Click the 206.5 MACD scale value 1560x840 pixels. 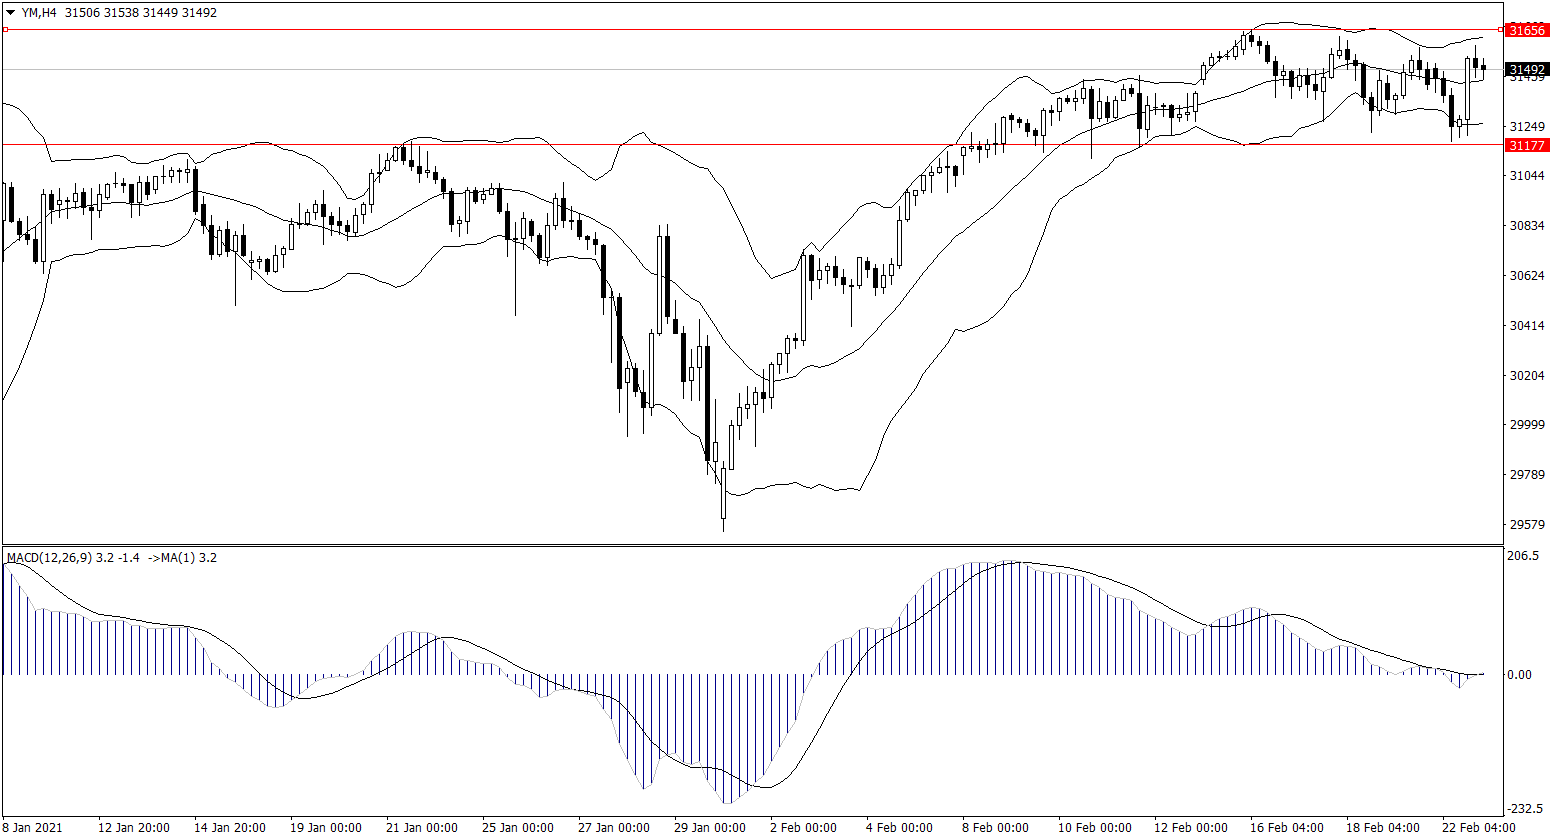[1524, 556]
